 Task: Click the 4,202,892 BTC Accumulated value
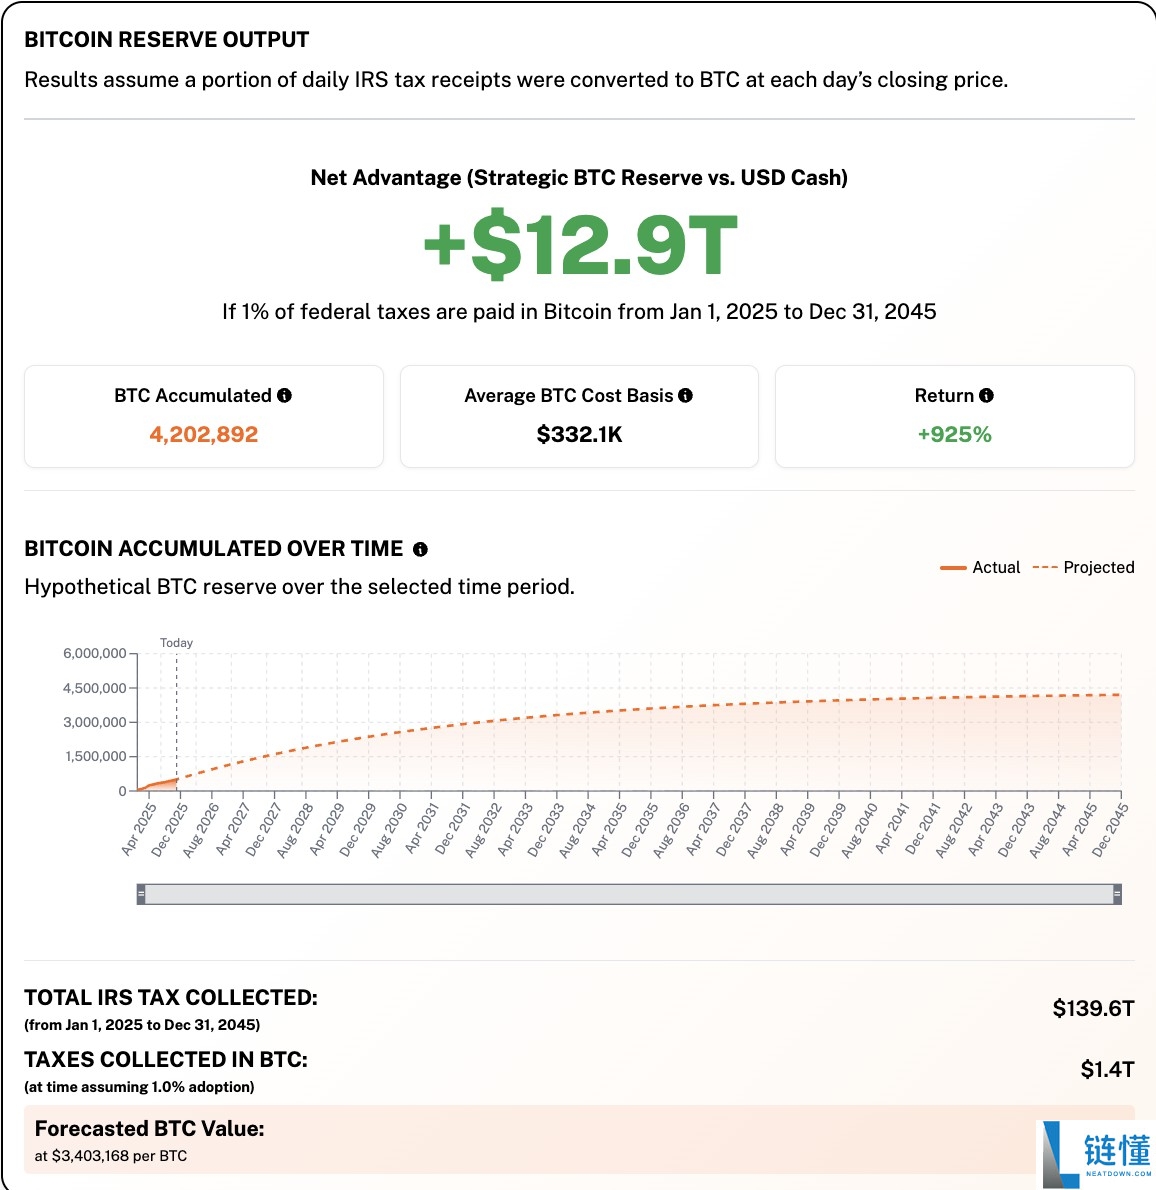coord(204,435)
